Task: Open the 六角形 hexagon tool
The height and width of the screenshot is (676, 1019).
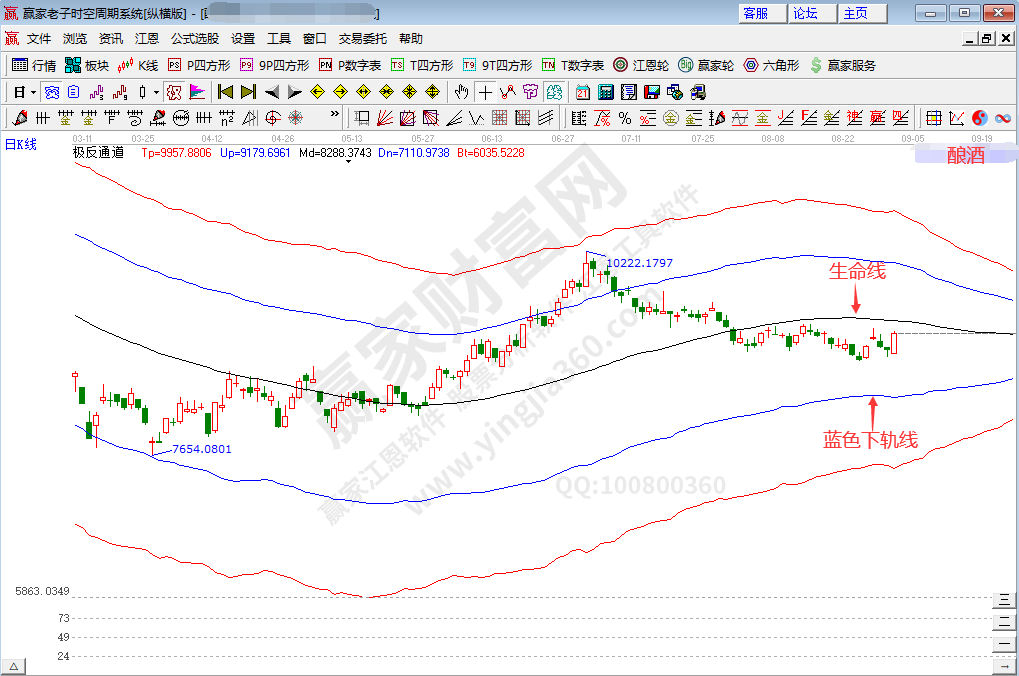Action: (x=771, y=65)
